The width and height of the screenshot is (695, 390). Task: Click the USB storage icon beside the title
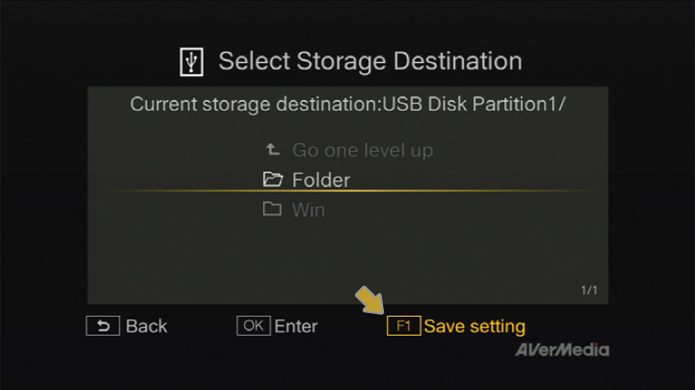(x=191, y=62)
